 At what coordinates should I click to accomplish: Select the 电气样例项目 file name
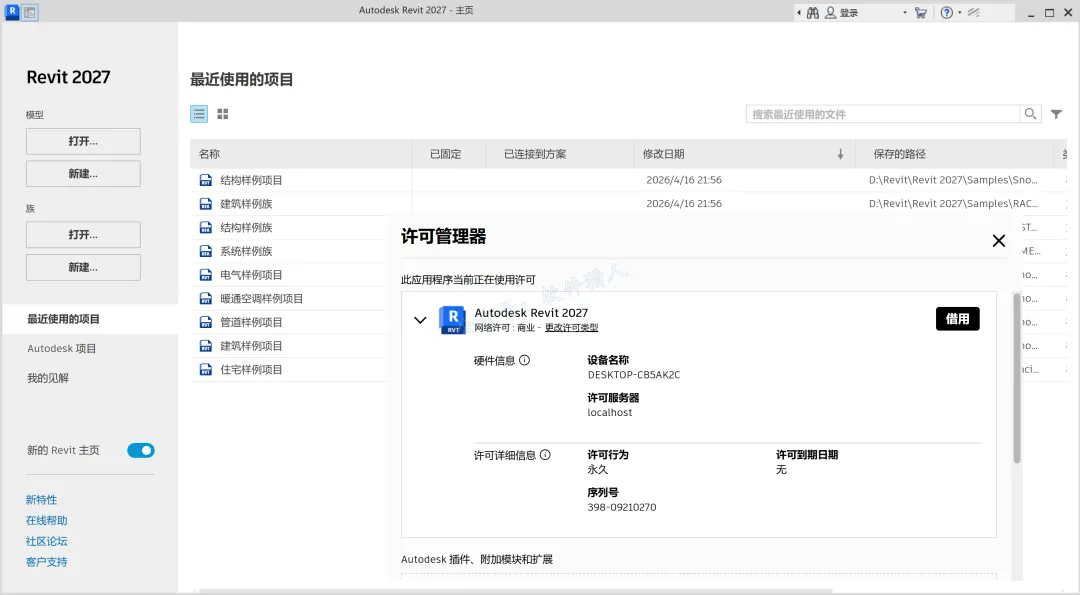coord(251,275)
